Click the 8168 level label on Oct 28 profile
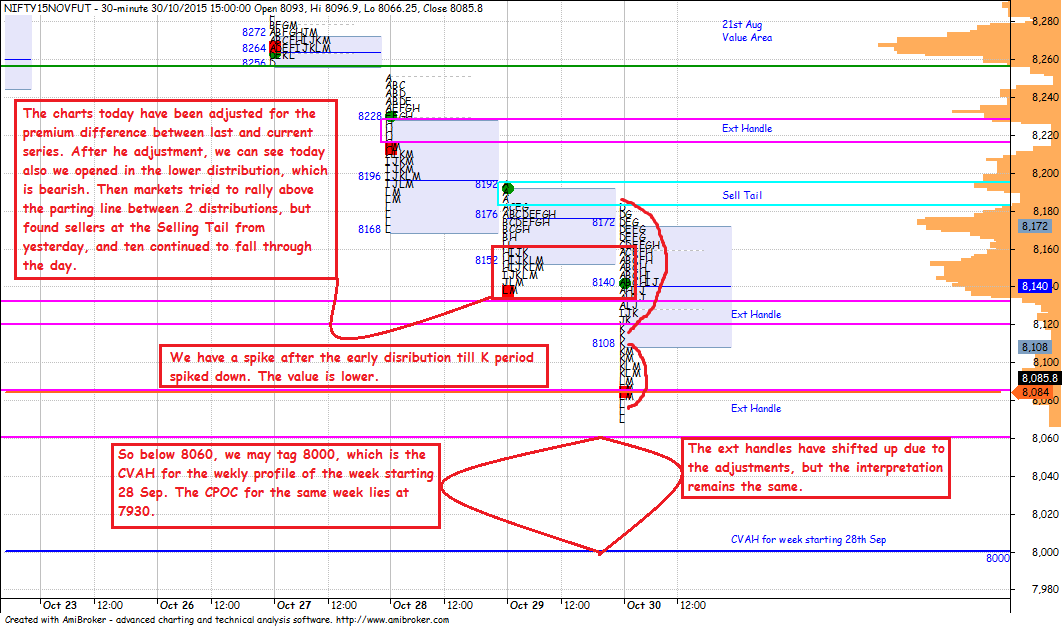Image resolution: width=1063 pixels, height=626 pixels. coord(369,229)
